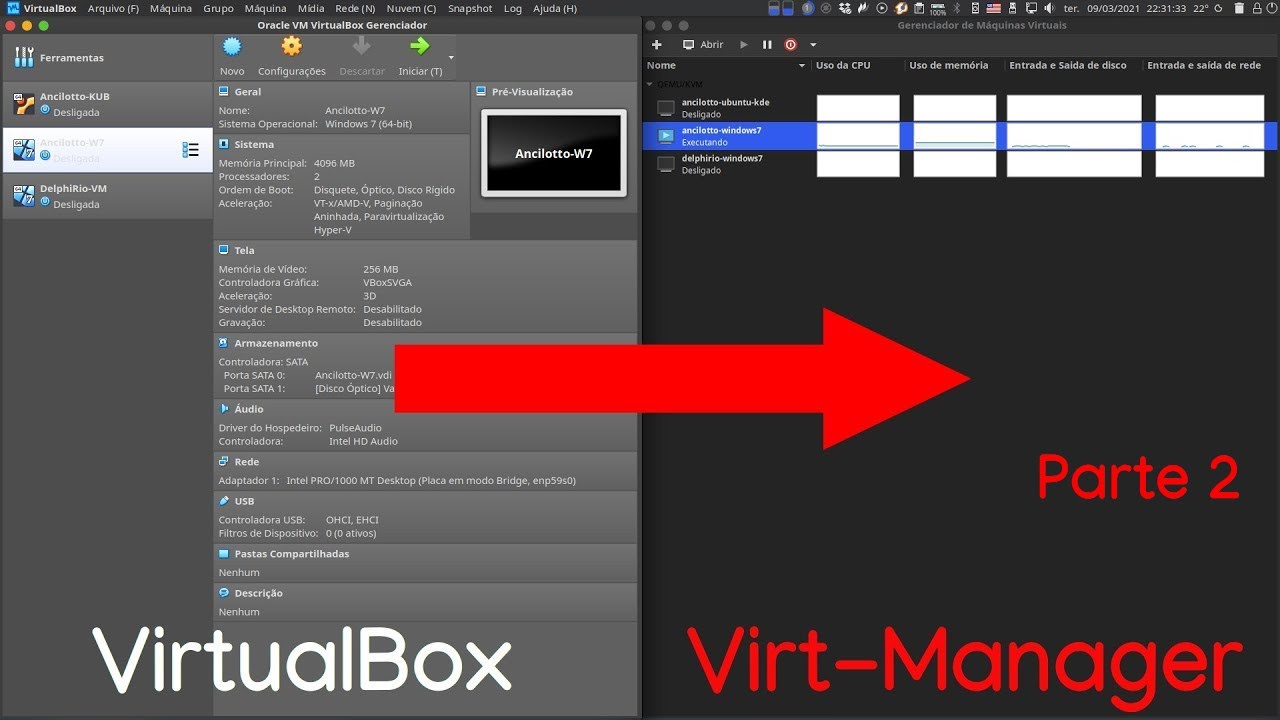The width and height of the screenshot is (1280, 720).
Task: Click the play (run) button in Virt-Manager
Action: tap(744, 45)
